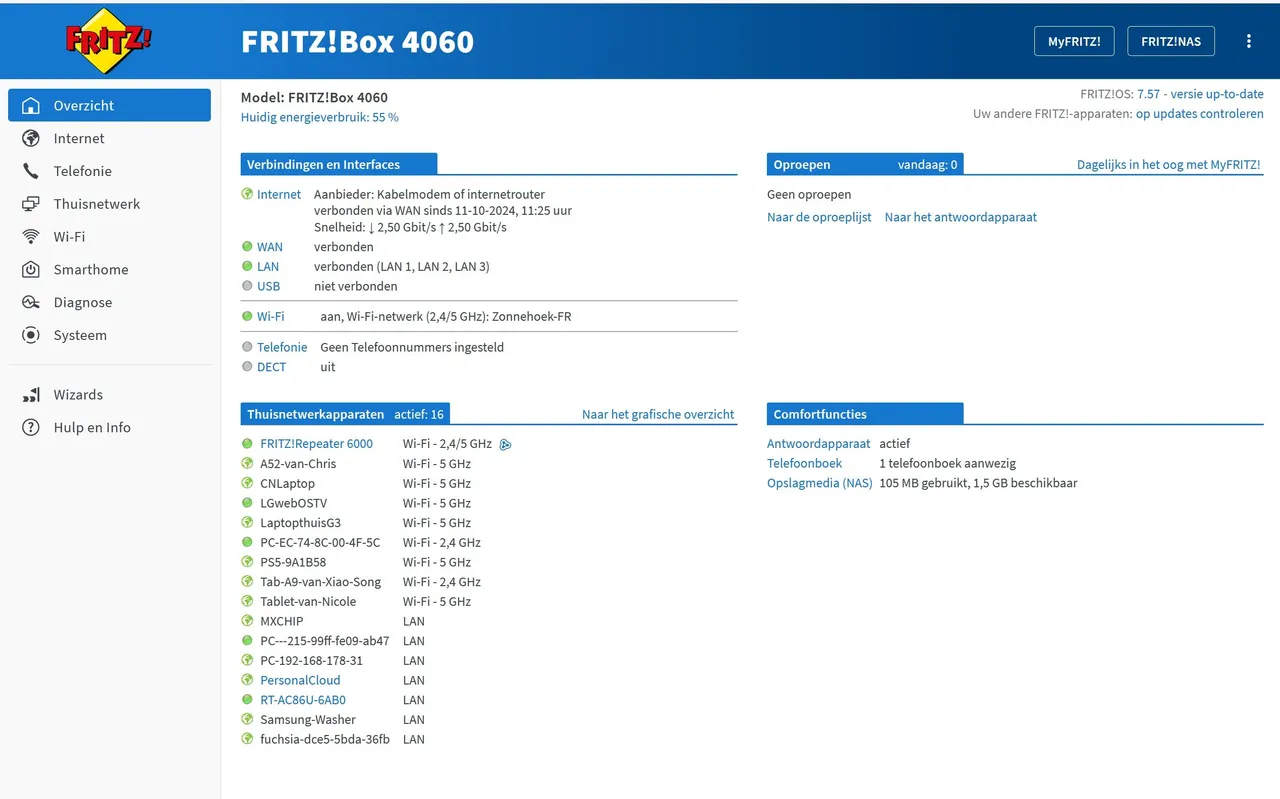
Task: Click the Comfortfuncties section header
Action: [865, 414]
